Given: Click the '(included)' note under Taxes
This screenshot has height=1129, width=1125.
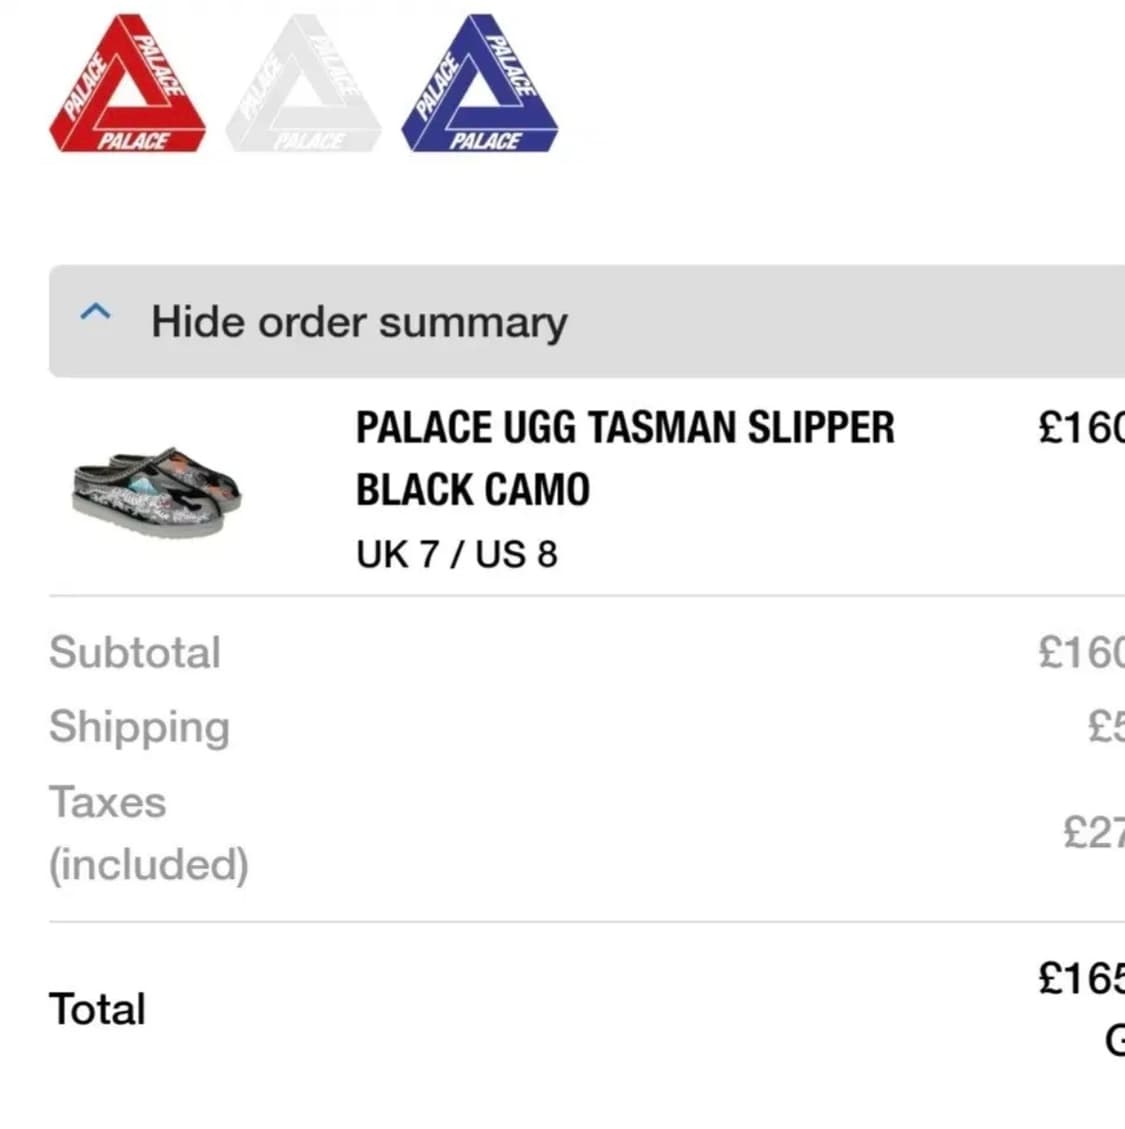Looking at the screenshot, I should click(x=149, y=864).
